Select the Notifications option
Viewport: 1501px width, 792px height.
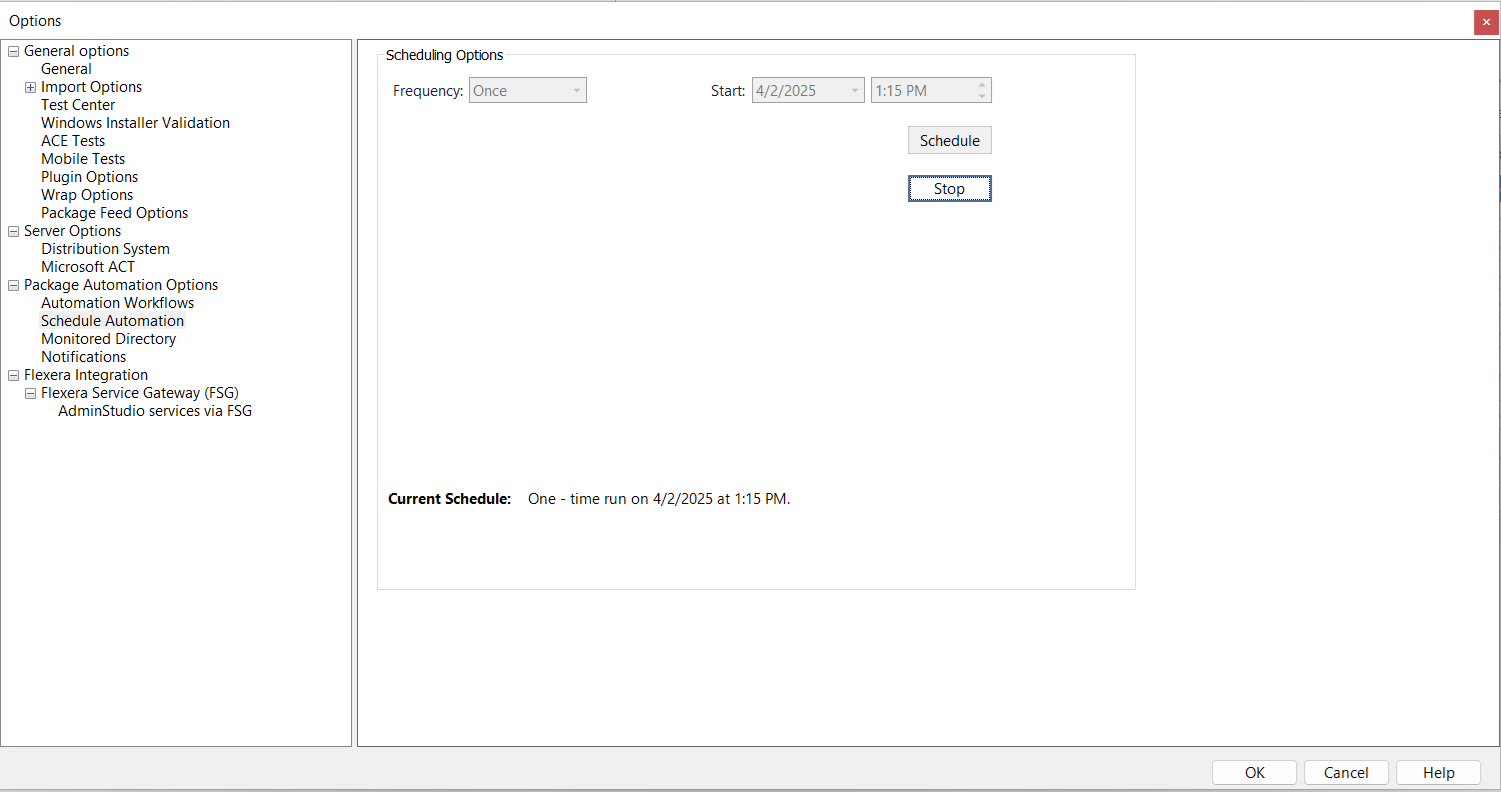[83, 357]
